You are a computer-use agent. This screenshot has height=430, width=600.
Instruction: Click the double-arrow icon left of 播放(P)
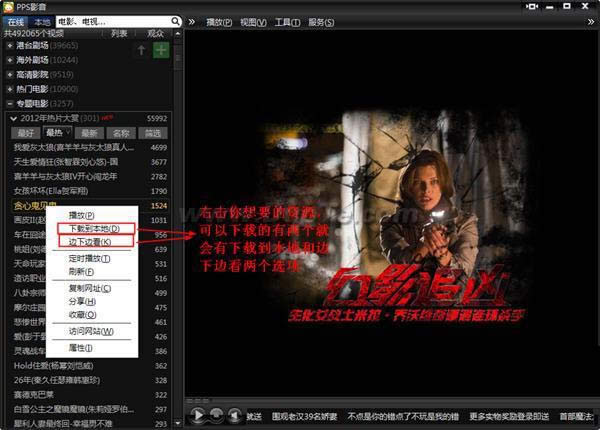point(192,22)
